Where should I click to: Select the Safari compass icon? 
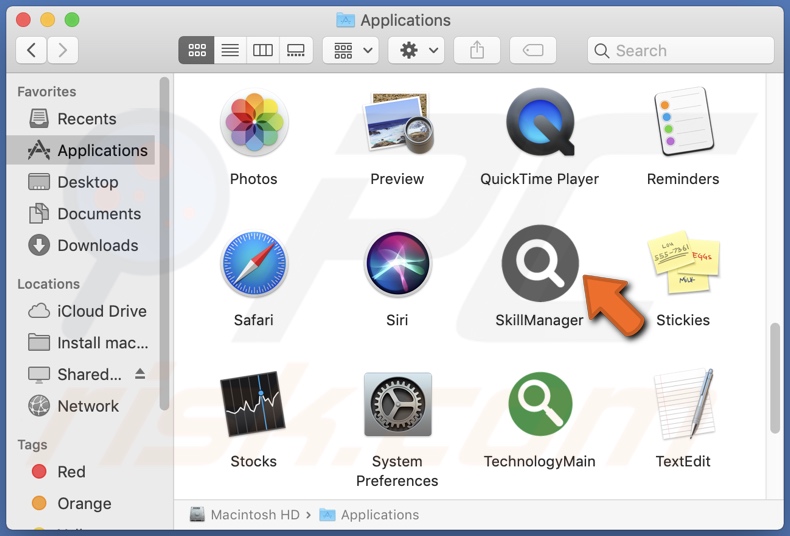pyautogui.click(x=254, y=263)
